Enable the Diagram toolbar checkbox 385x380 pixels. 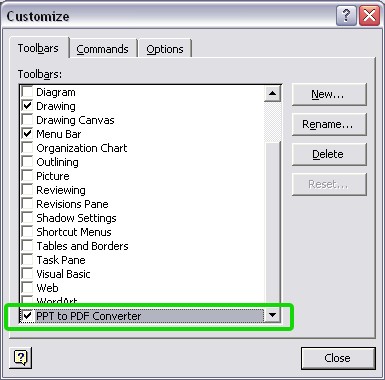coord(27,92)
